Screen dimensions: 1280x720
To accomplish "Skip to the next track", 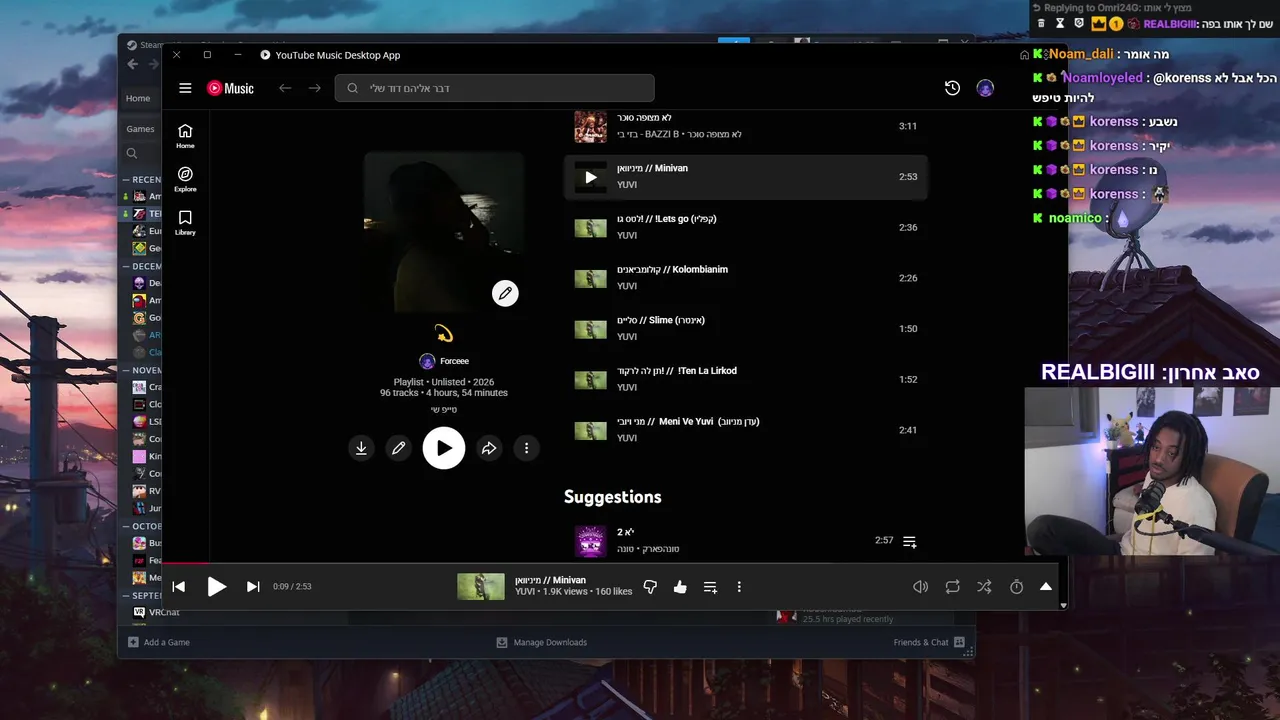I will [x=253, y=587].
